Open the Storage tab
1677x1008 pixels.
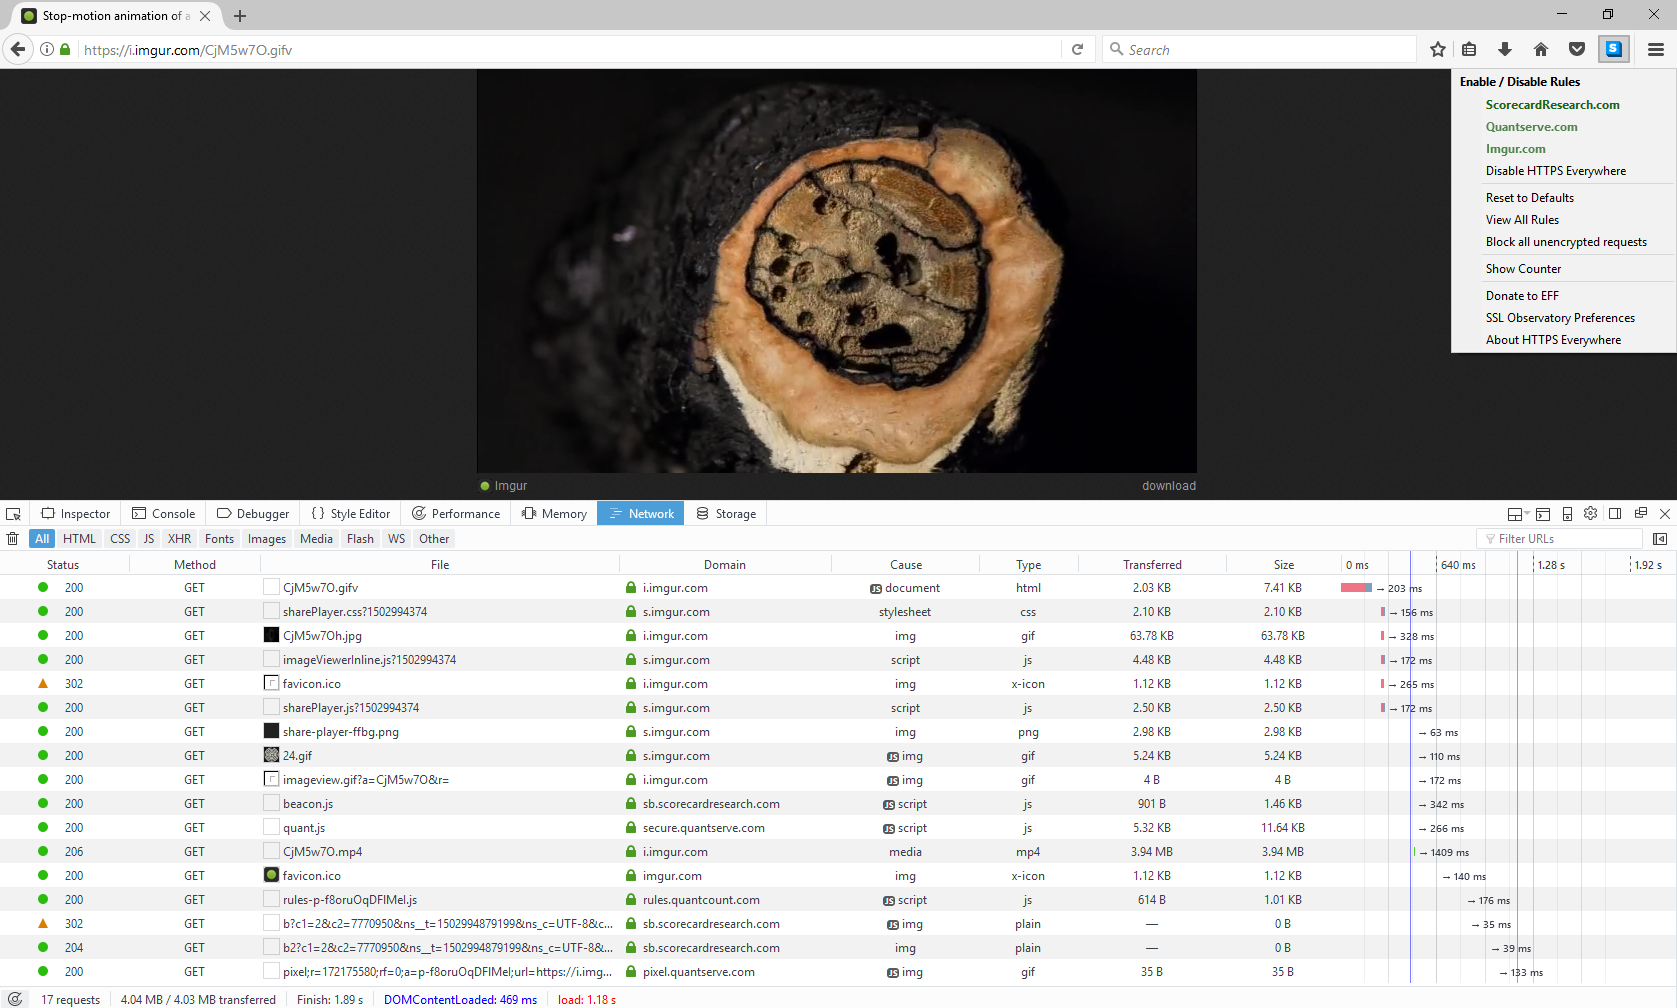coord(726,514)
